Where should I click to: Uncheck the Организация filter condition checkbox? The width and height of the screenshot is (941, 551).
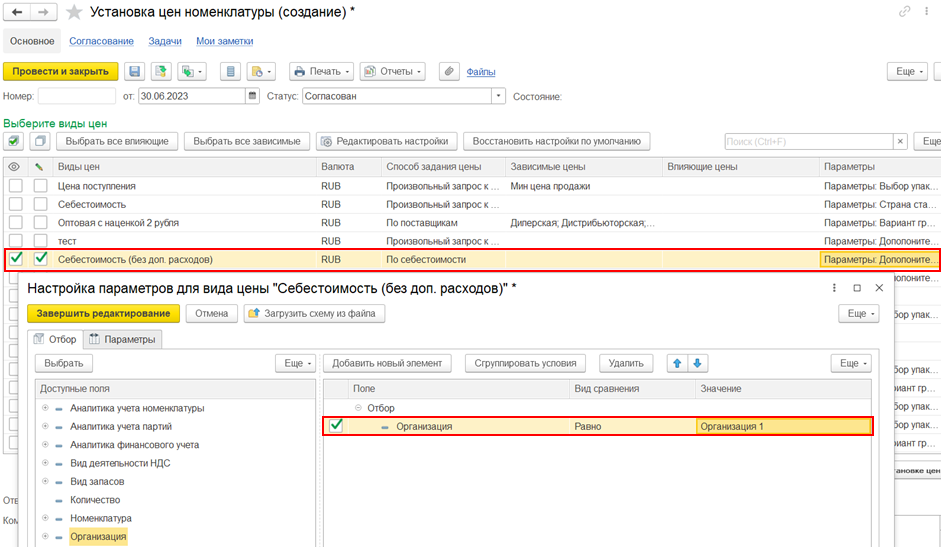pos(337,426)
